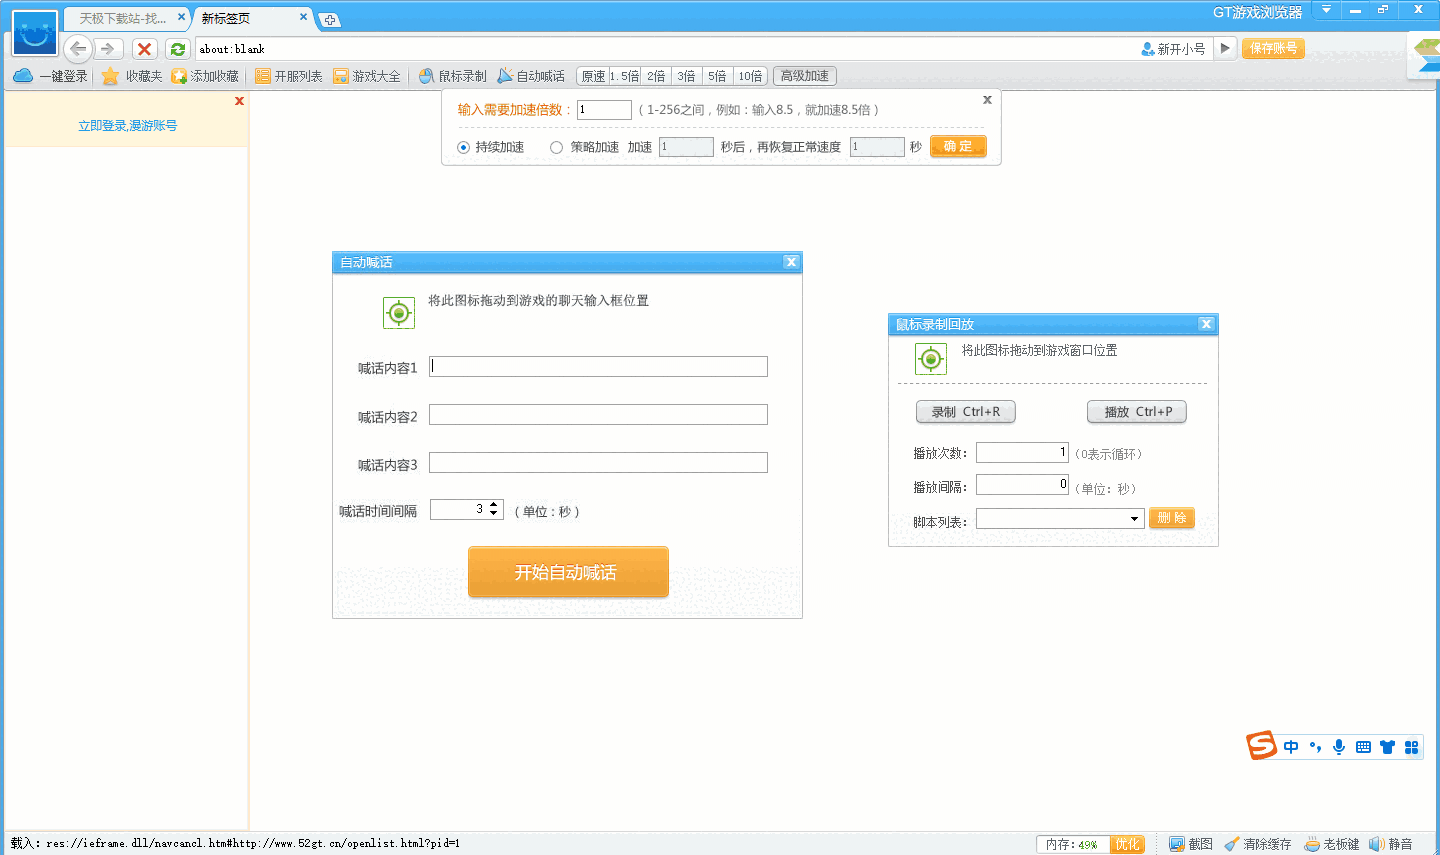Choose the 3倍 speed option
Screen dimensions: 1440x855
(x=686, y=76)
